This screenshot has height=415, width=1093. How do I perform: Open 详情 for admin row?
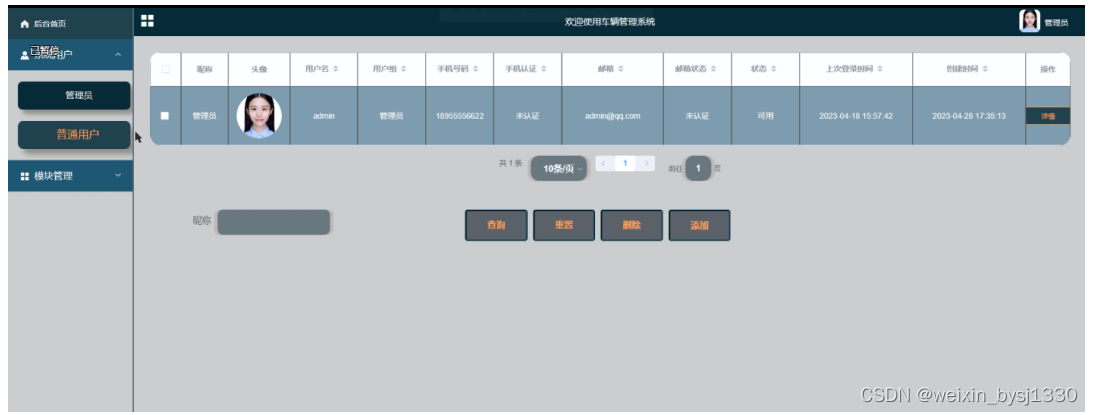click(x=1048, y=116)
